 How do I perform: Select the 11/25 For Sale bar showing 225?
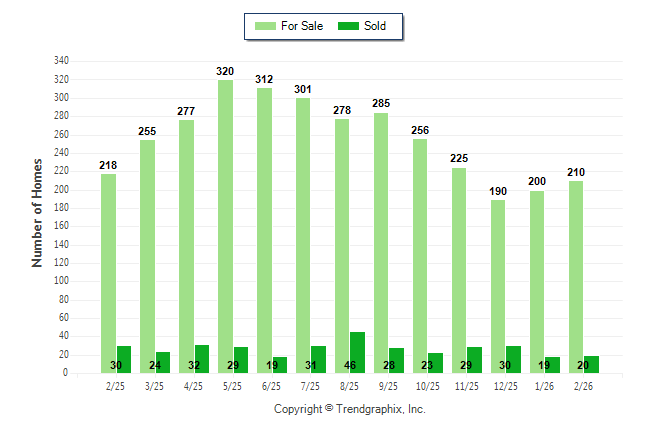[x=459, y=270]
